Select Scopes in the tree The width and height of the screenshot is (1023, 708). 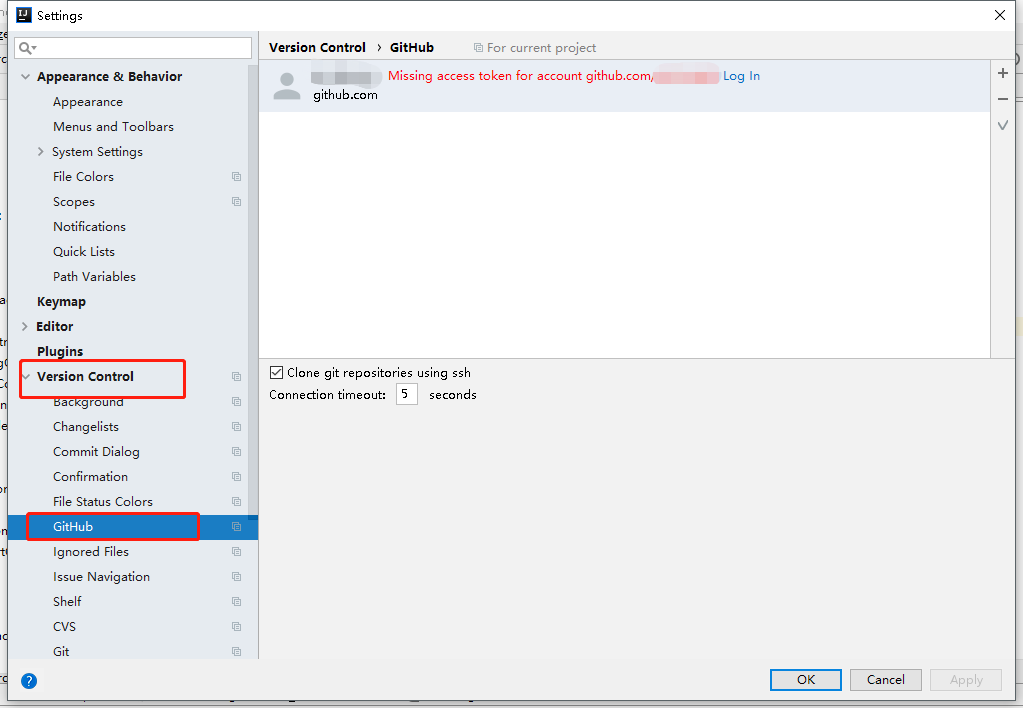point(74,202)
